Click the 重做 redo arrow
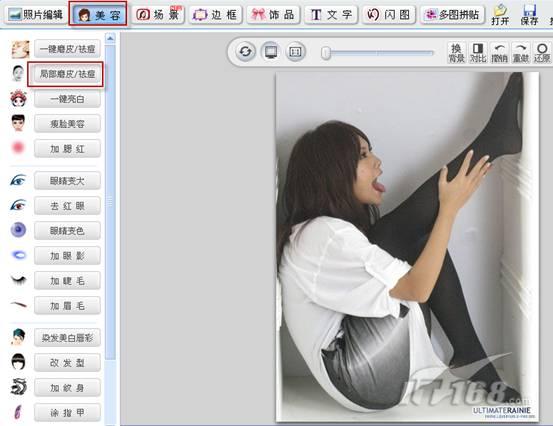Viewport: 553px width, 426px height. [521, 53]
